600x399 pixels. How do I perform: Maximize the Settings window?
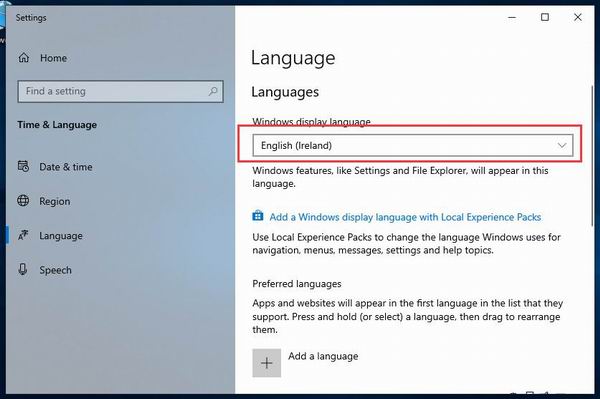coord(545,17)
